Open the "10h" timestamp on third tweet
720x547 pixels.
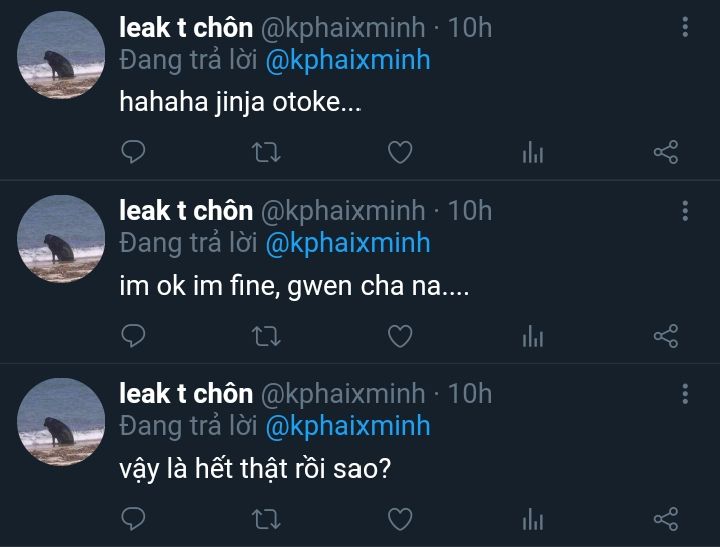coord(470,393)
